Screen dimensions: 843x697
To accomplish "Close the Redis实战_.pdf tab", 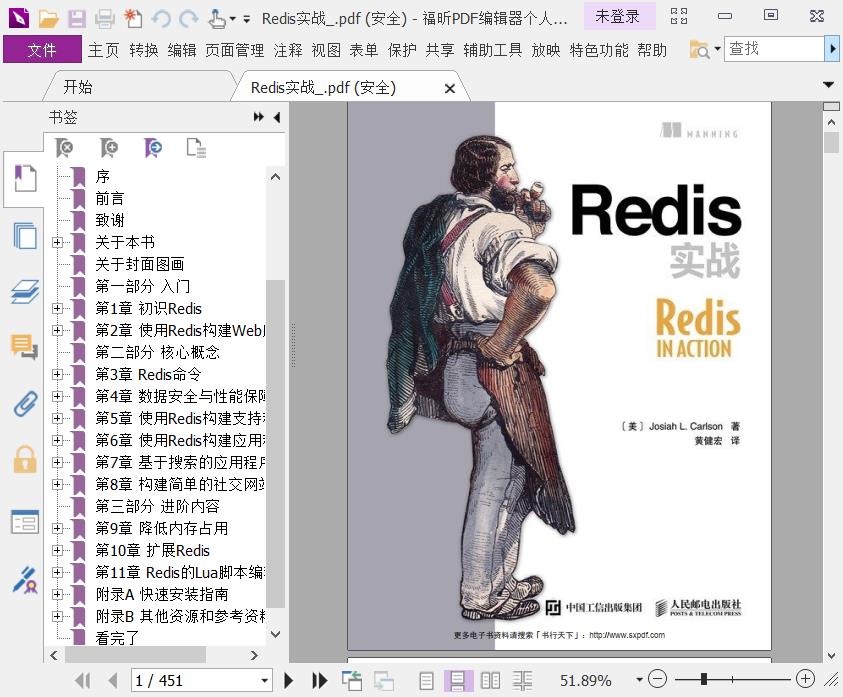I will pos(450,88).
